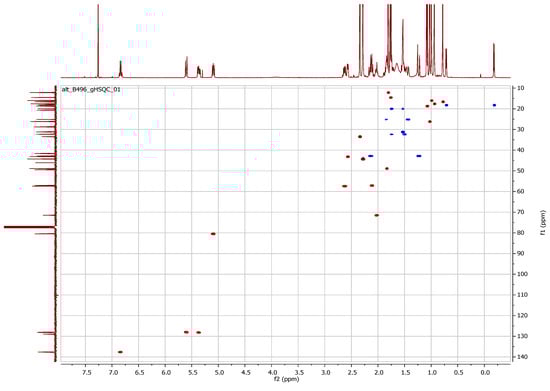Screen dimensions: 550x391
Task: Pick the cross peak at 2.57 / 43 ppm
Action: (x=348, y=157)
